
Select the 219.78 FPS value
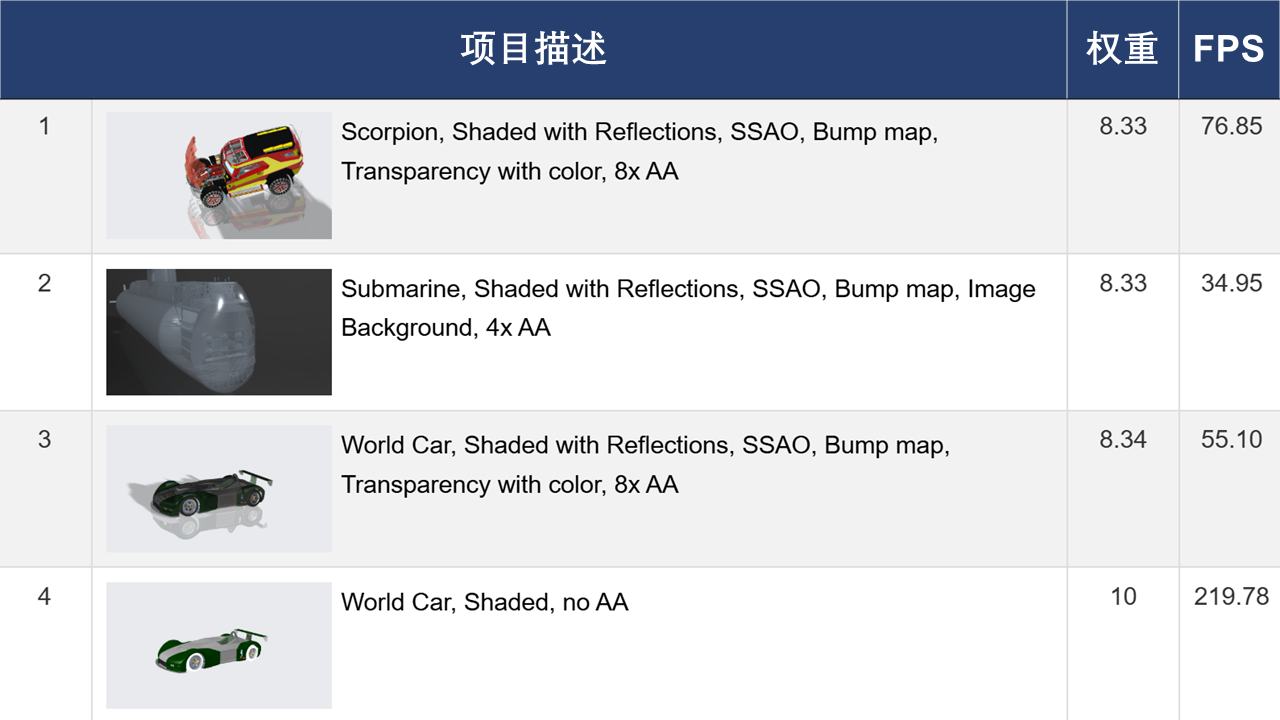click(1231, 596)
